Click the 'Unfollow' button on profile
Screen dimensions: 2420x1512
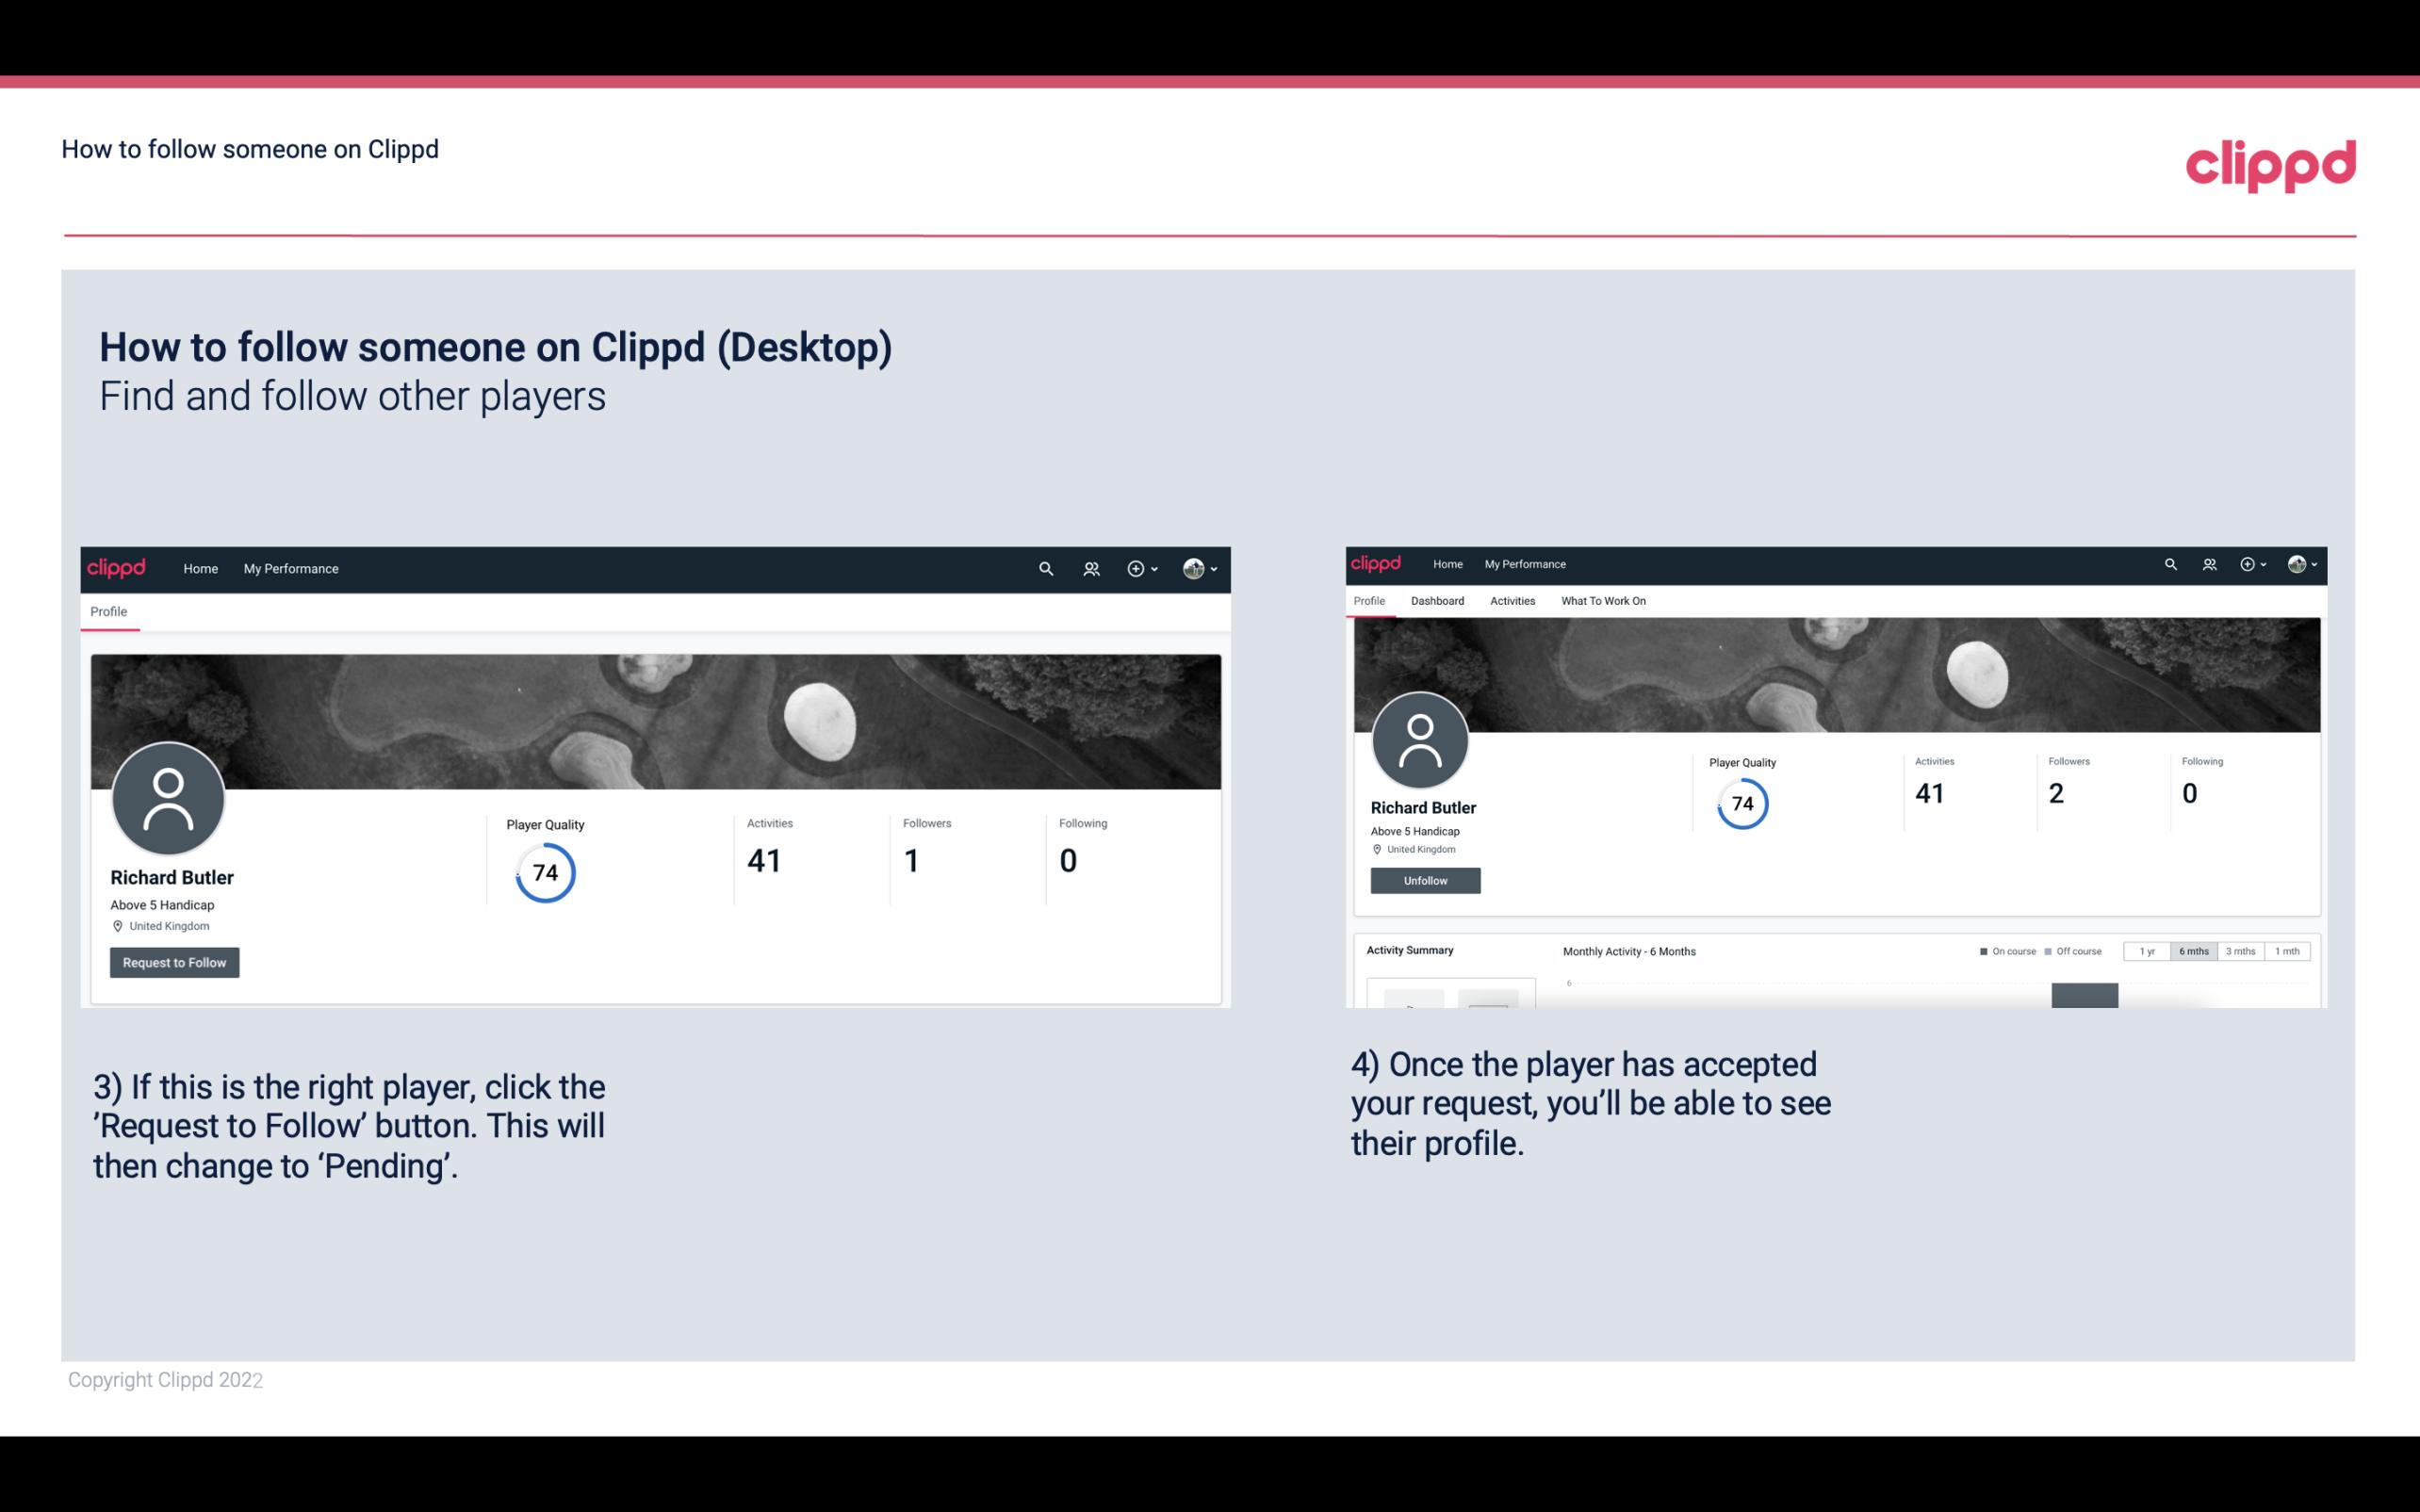click(1425, 880)
